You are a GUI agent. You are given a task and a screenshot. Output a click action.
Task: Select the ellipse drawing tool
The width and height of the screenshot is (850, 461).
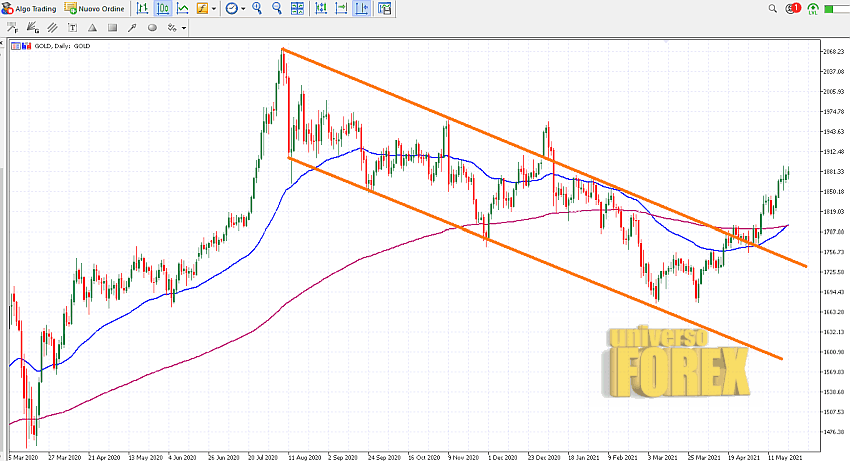[152, 28]
